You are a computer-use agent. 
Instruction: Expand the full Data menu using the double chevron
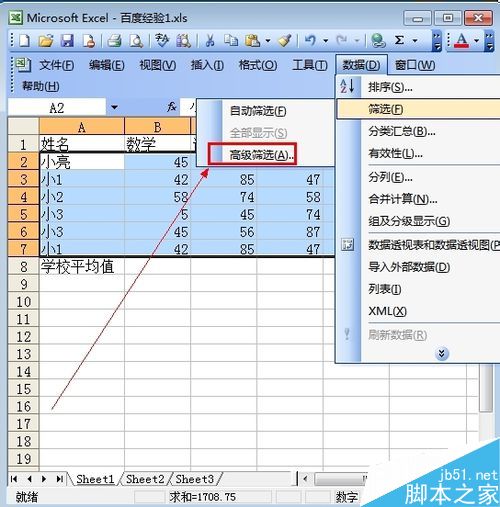[442, 353]
